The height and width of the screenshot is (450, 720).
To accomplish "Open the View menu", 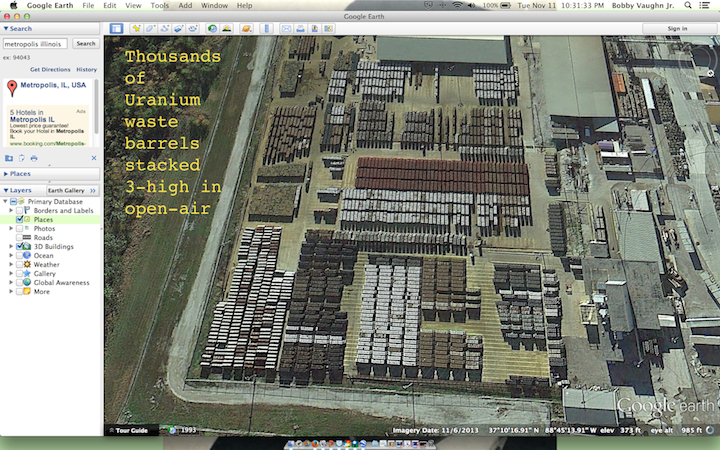I will [133, 6].
